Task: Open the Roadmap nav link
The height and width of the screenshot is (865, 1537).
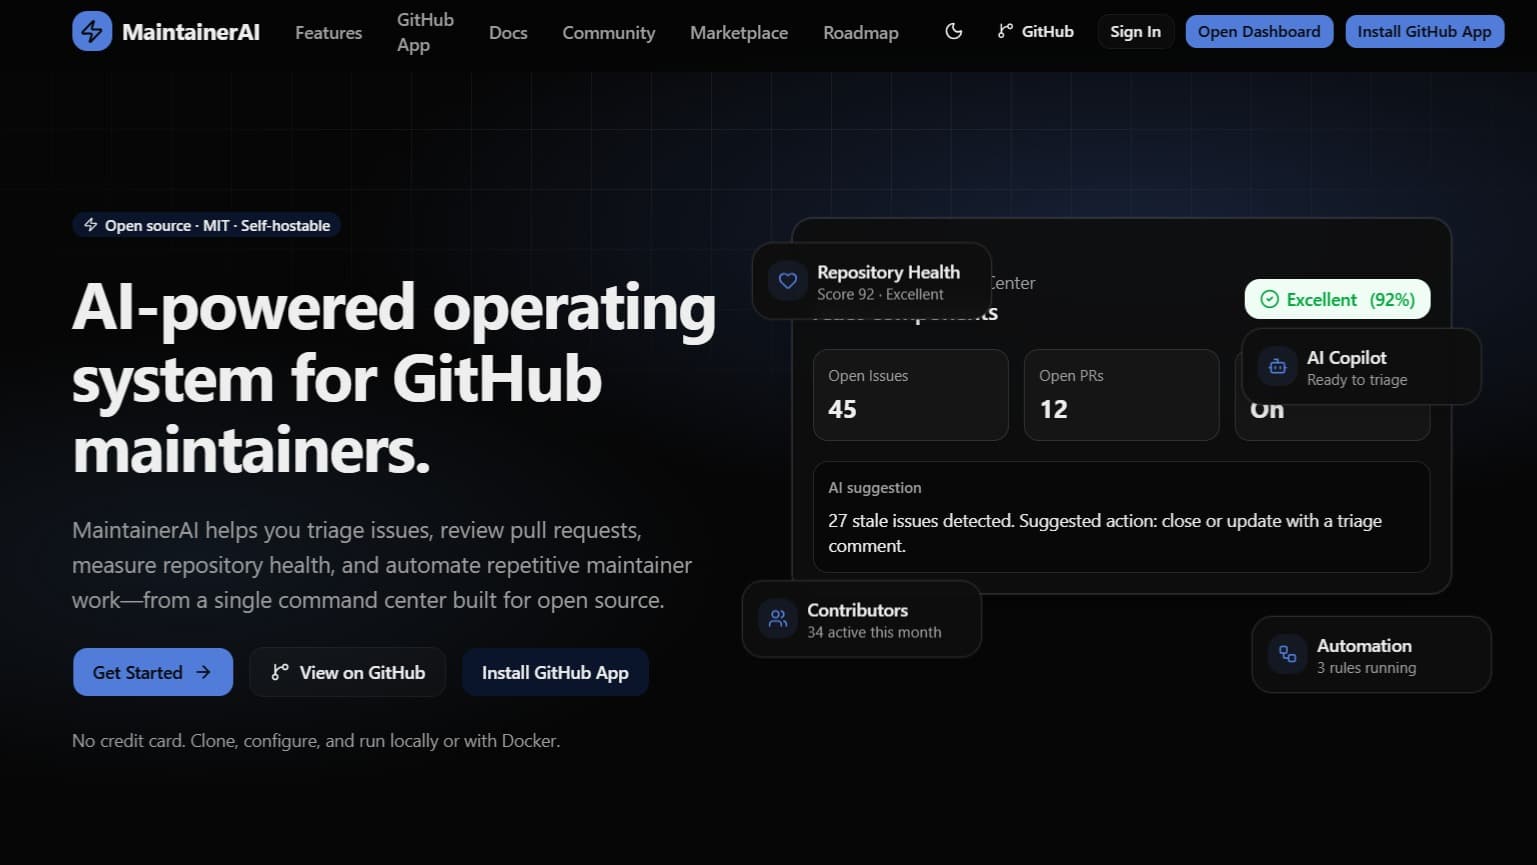Action: click(861, 32)
